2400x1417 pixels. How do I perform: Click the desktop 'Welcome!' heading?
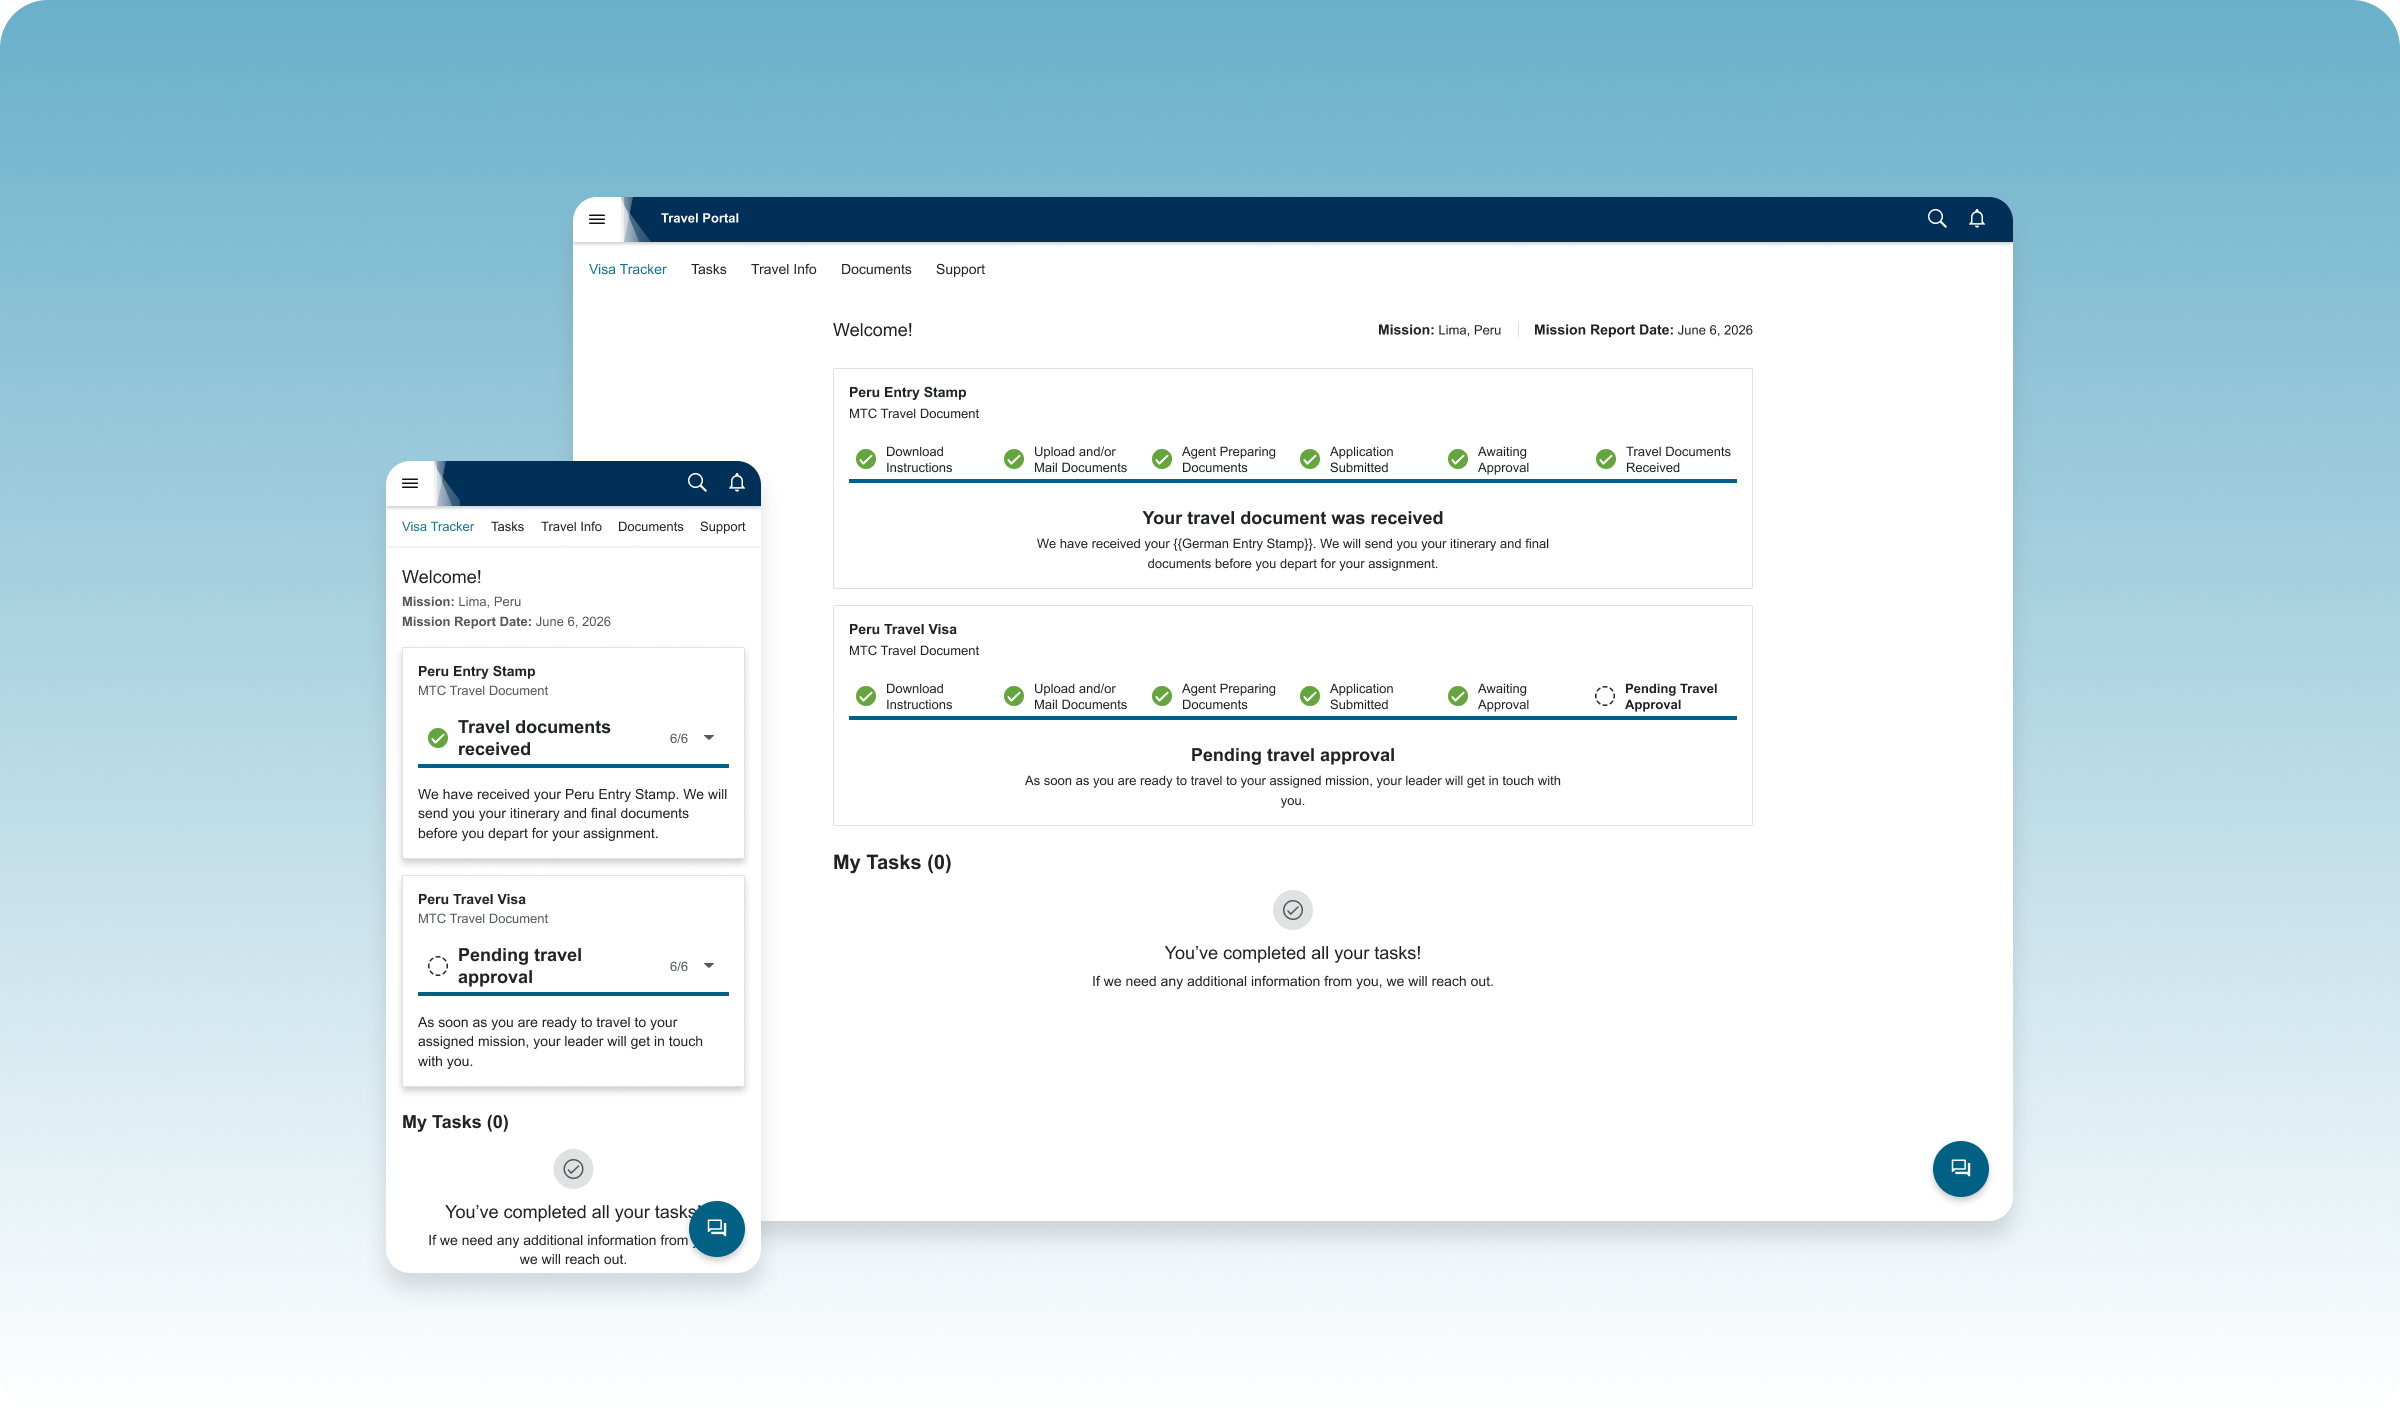point(872,330)
